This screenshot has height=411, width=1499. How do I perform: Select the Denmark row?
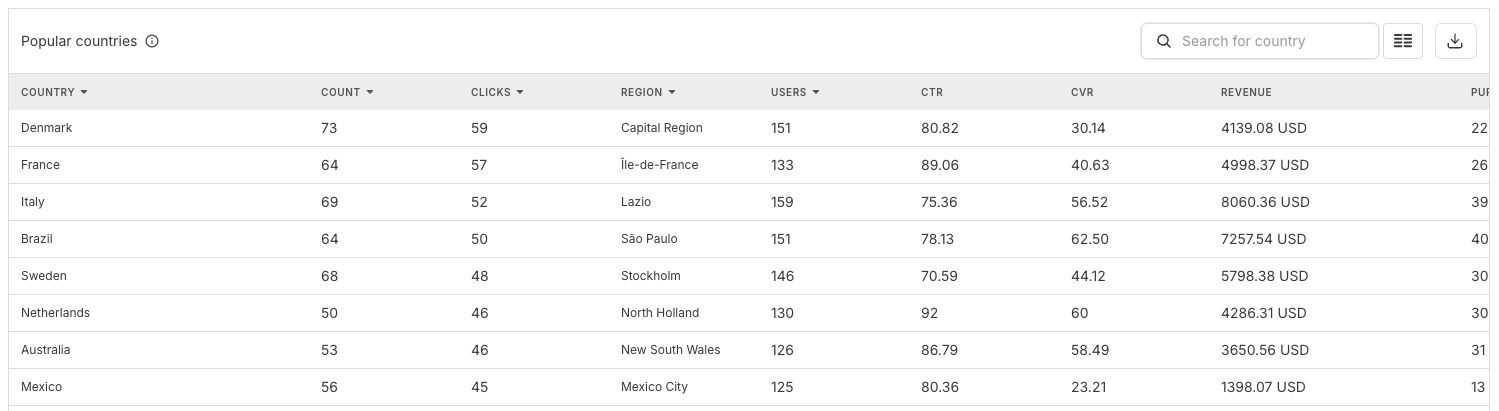click(x=47, y=128)
